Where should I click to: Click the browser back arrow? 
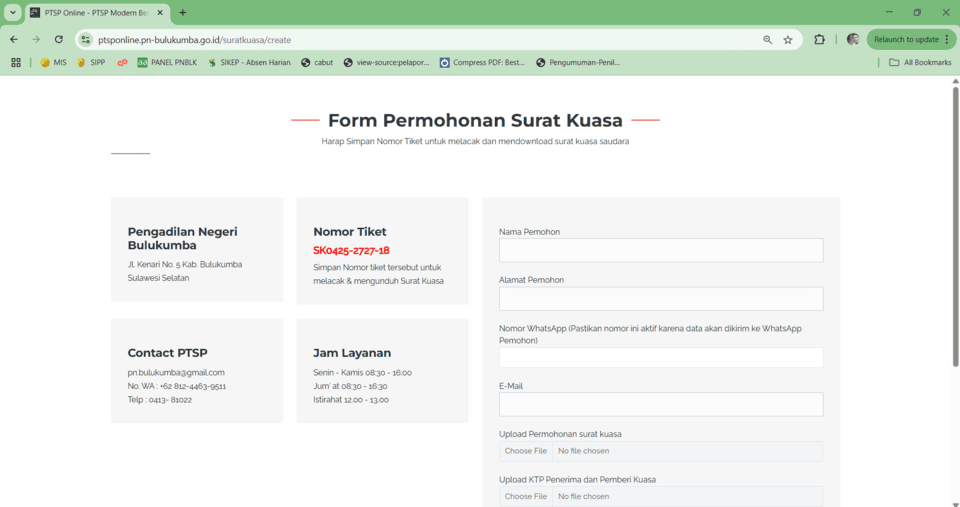tap(14, 40)
